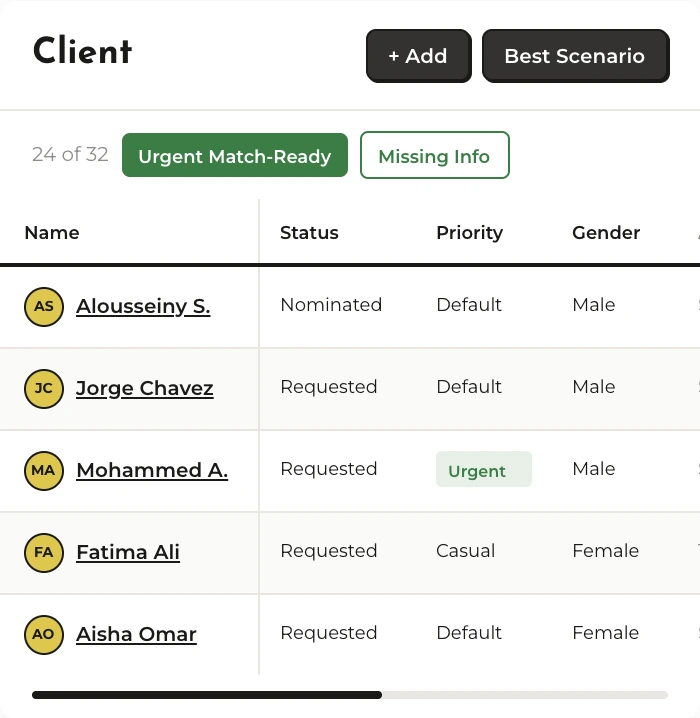Sort by the Gender column header
Viewport: 700px width, 718px height.
tap(606, 233)
